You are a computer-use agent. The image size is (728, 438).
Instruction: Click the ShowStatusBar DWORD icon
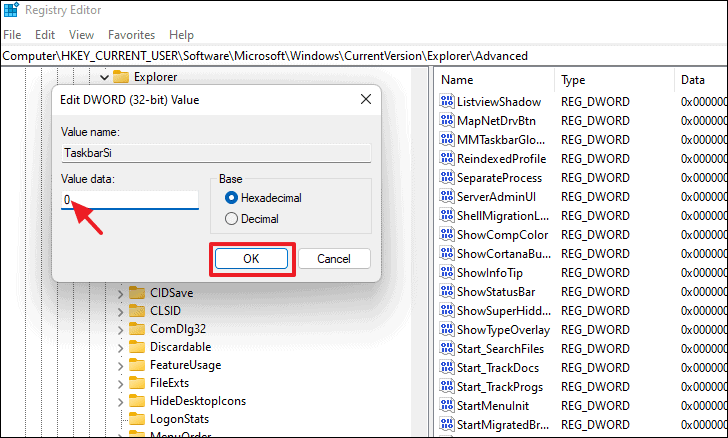coord(447,292)
